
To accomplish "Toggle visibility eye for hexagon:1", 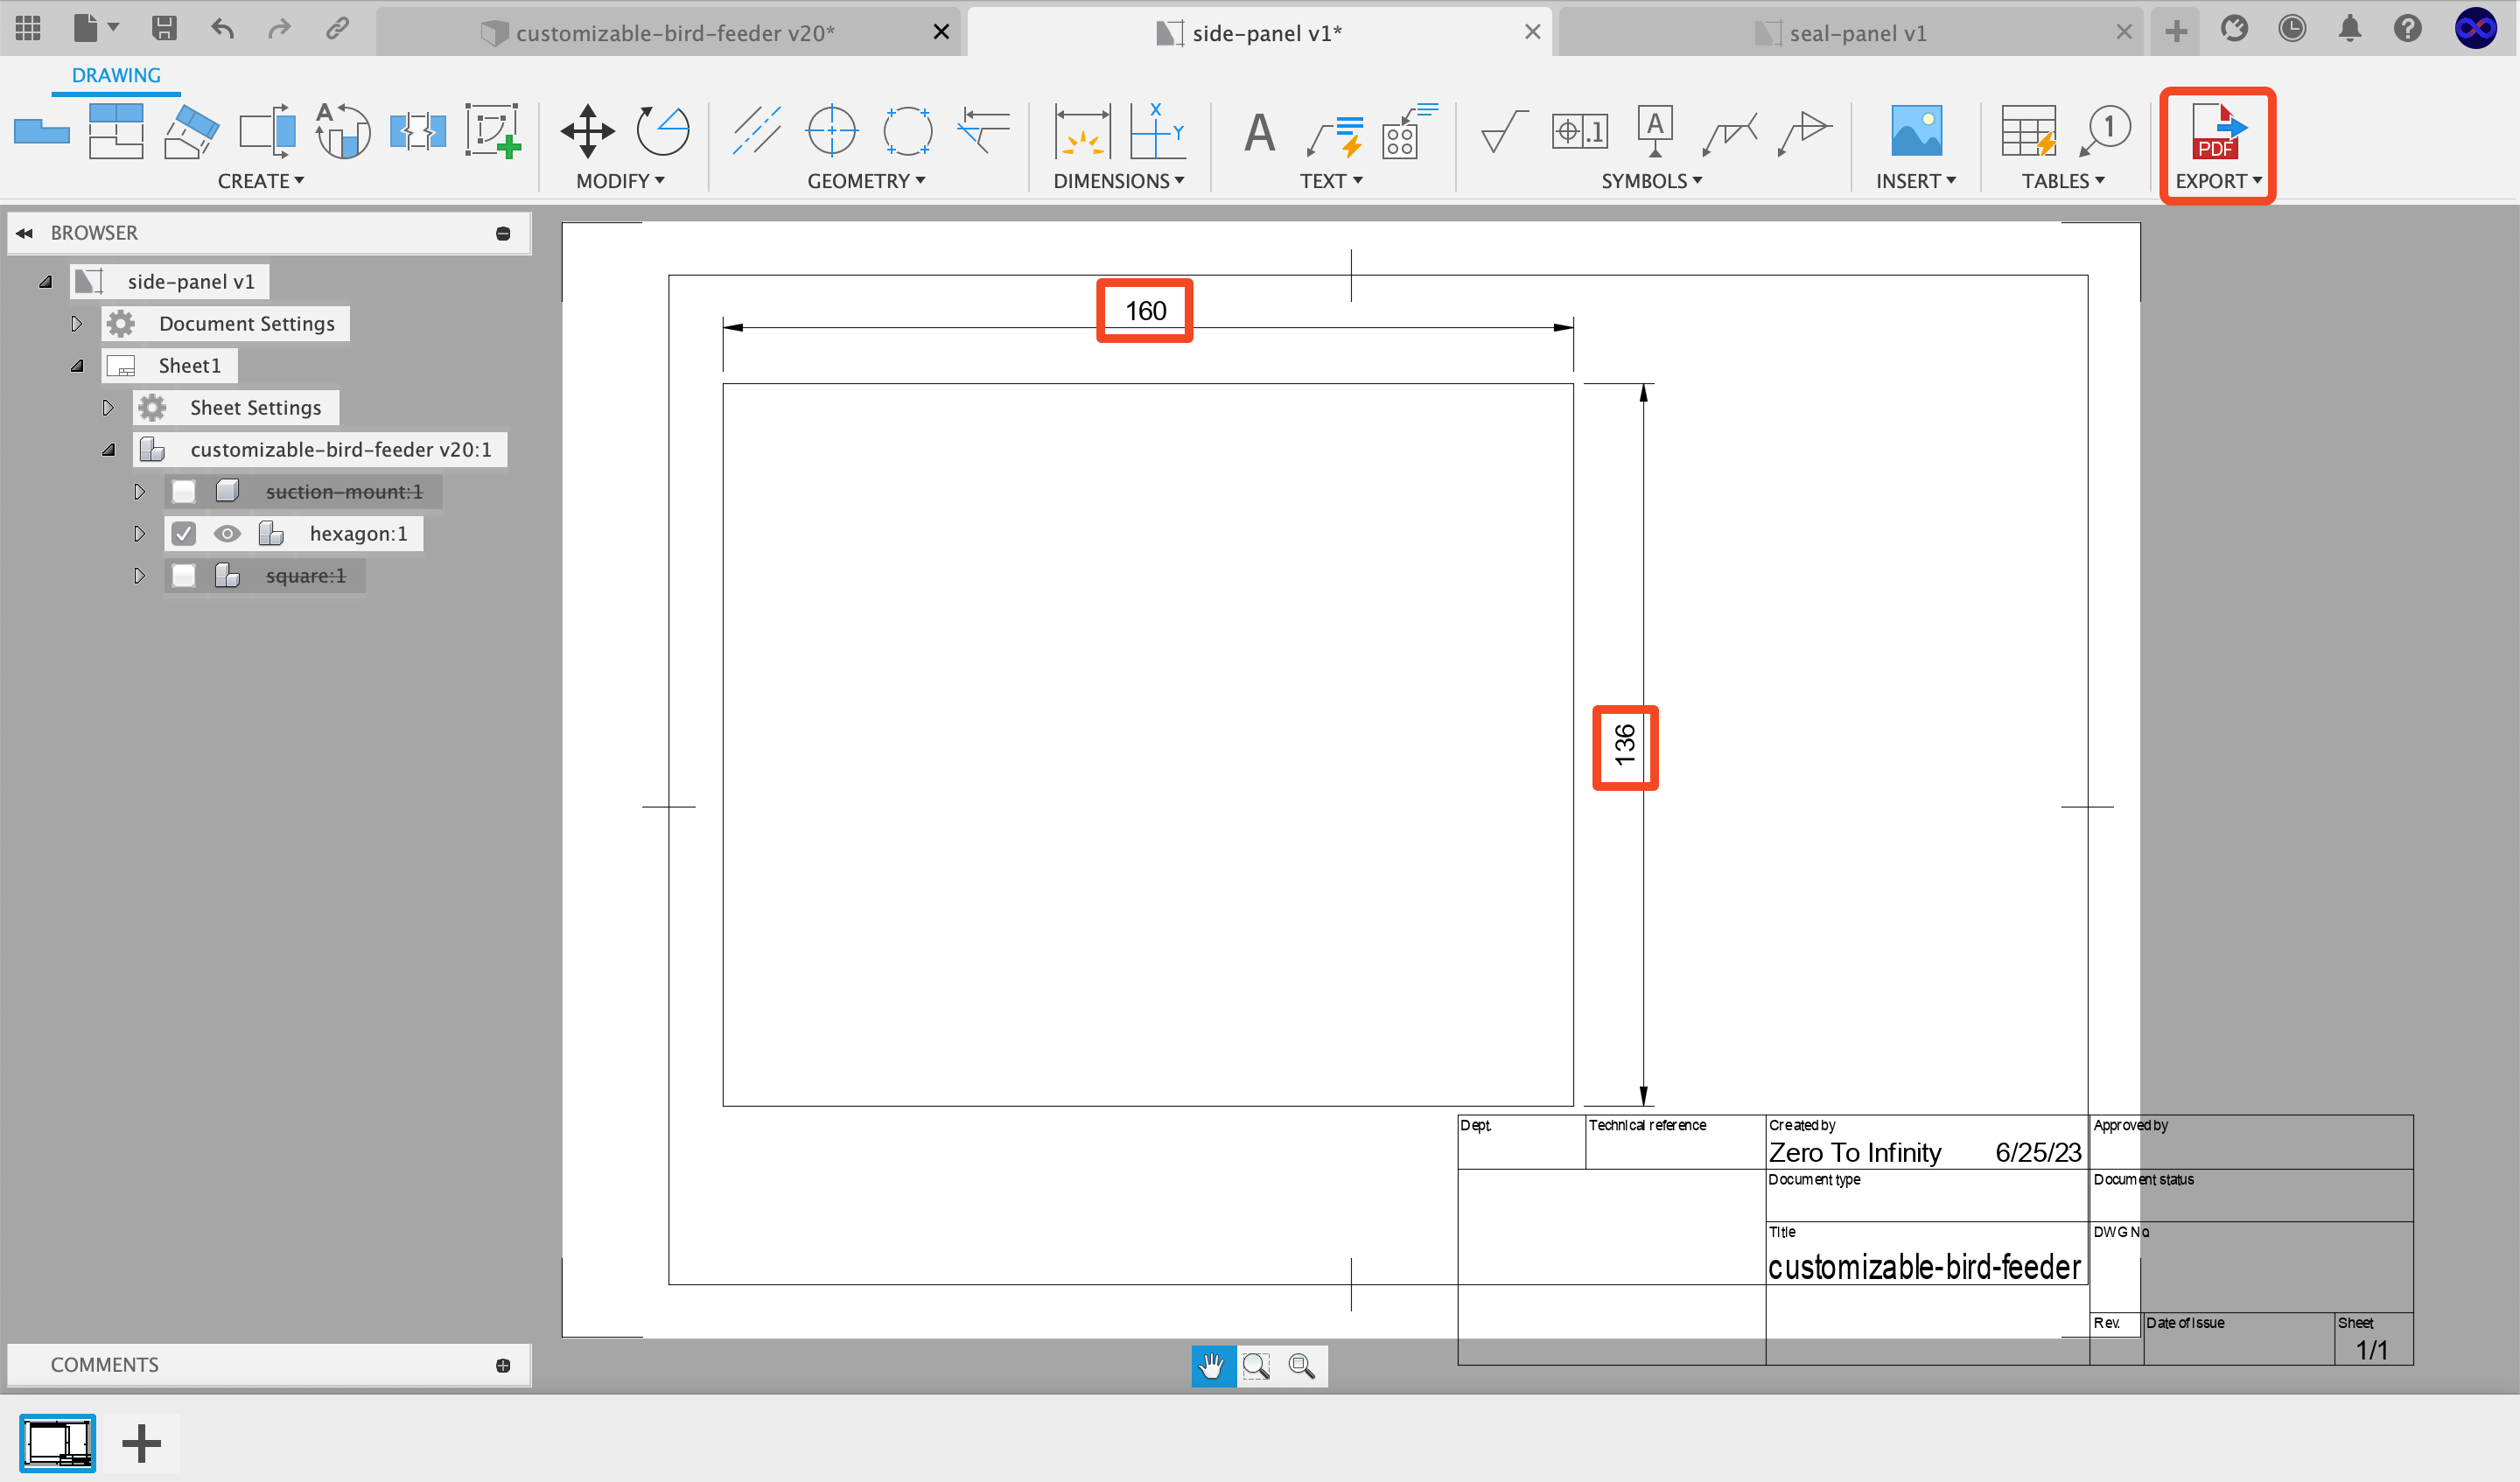I will (x=227, y=534).
